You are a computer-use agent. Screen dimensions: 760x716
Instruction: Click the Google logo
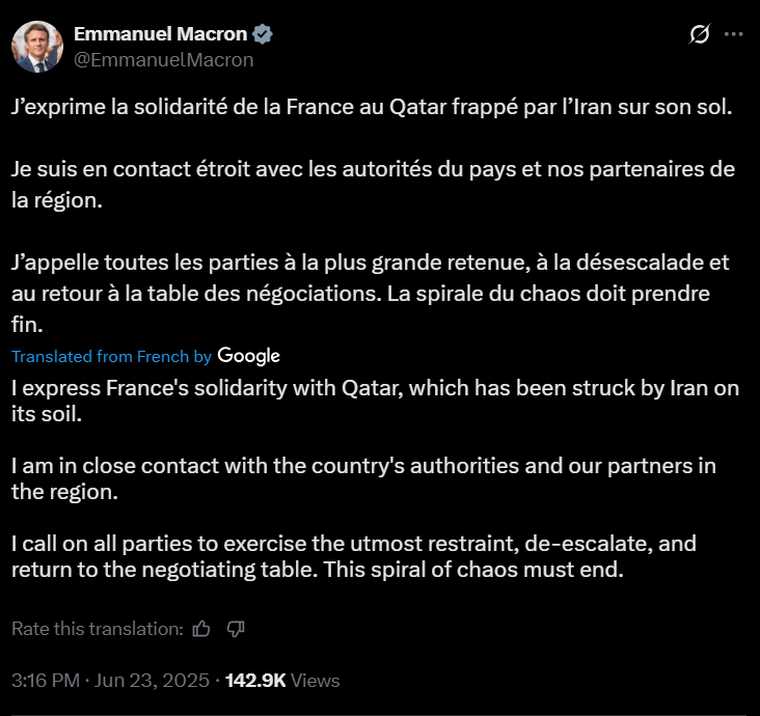(249, 356)
